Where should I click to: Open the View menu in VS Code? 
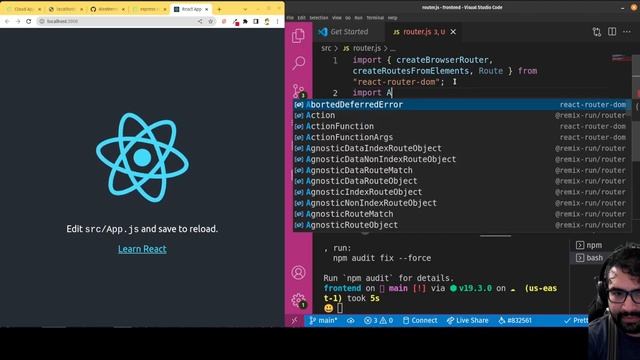[337, 18]
